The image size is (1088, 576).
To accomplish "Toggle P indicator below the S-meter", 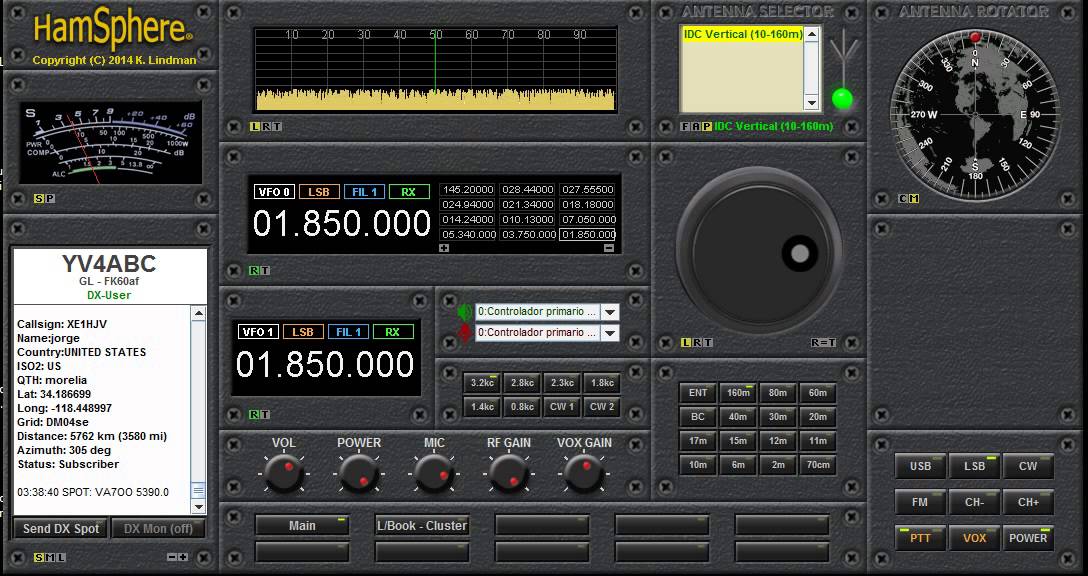I will click(x=49, y=198).
